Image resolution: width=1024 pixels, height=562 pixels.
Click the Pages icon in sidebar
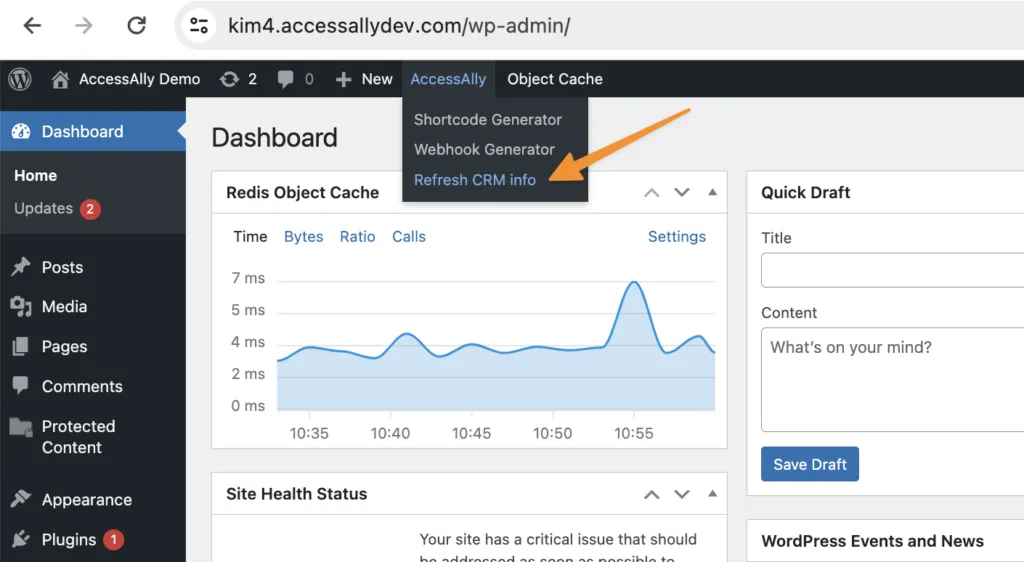[21, 346]
